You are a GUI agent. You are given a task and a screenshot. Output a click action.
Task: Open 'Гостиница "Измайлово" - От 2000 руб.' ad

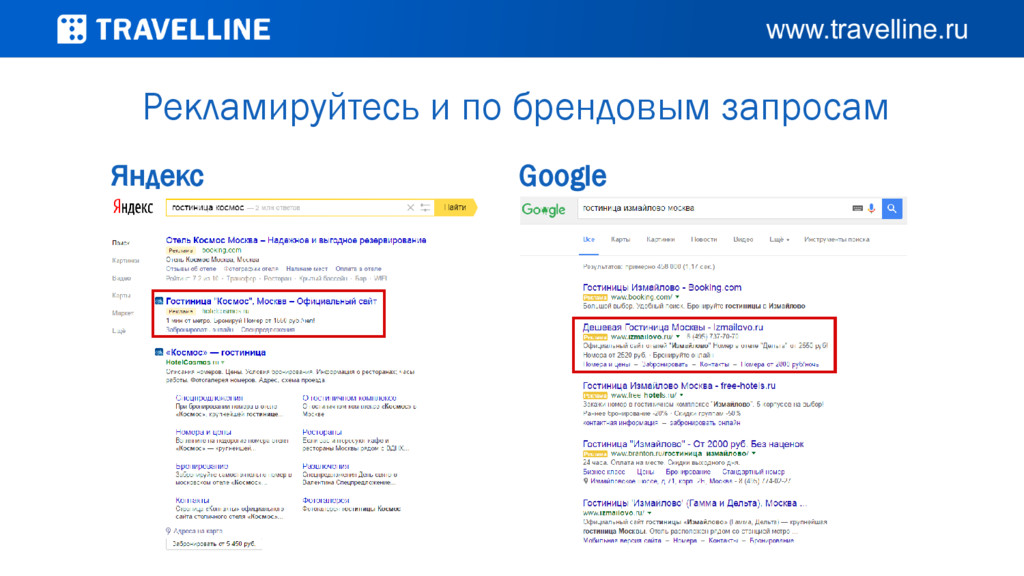[693, 443]
